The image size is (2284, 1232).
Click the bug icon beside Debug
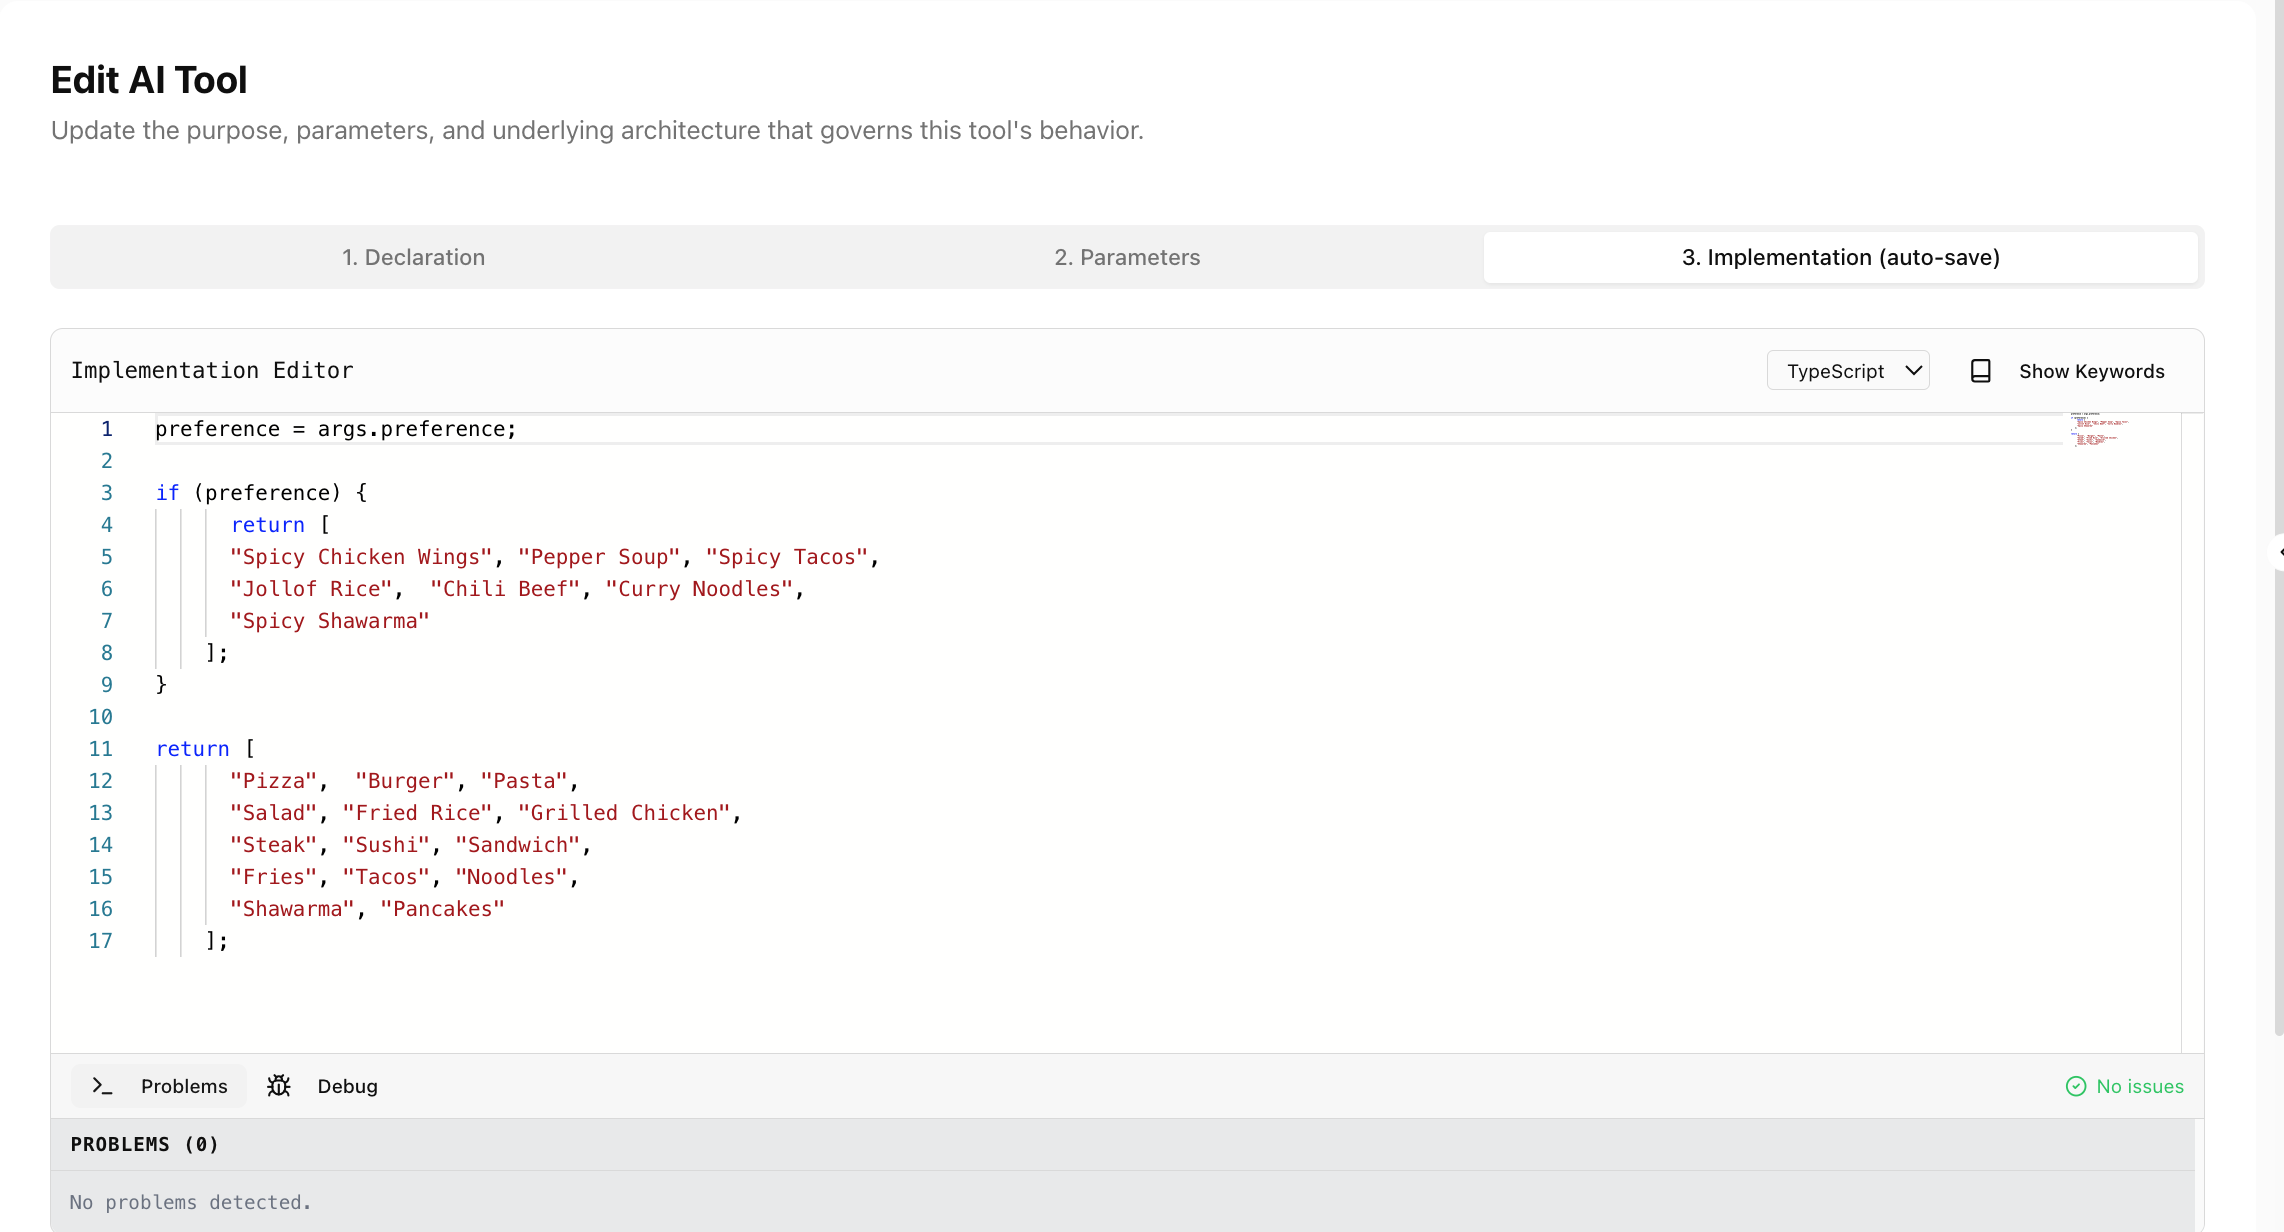click(279, 1086)
